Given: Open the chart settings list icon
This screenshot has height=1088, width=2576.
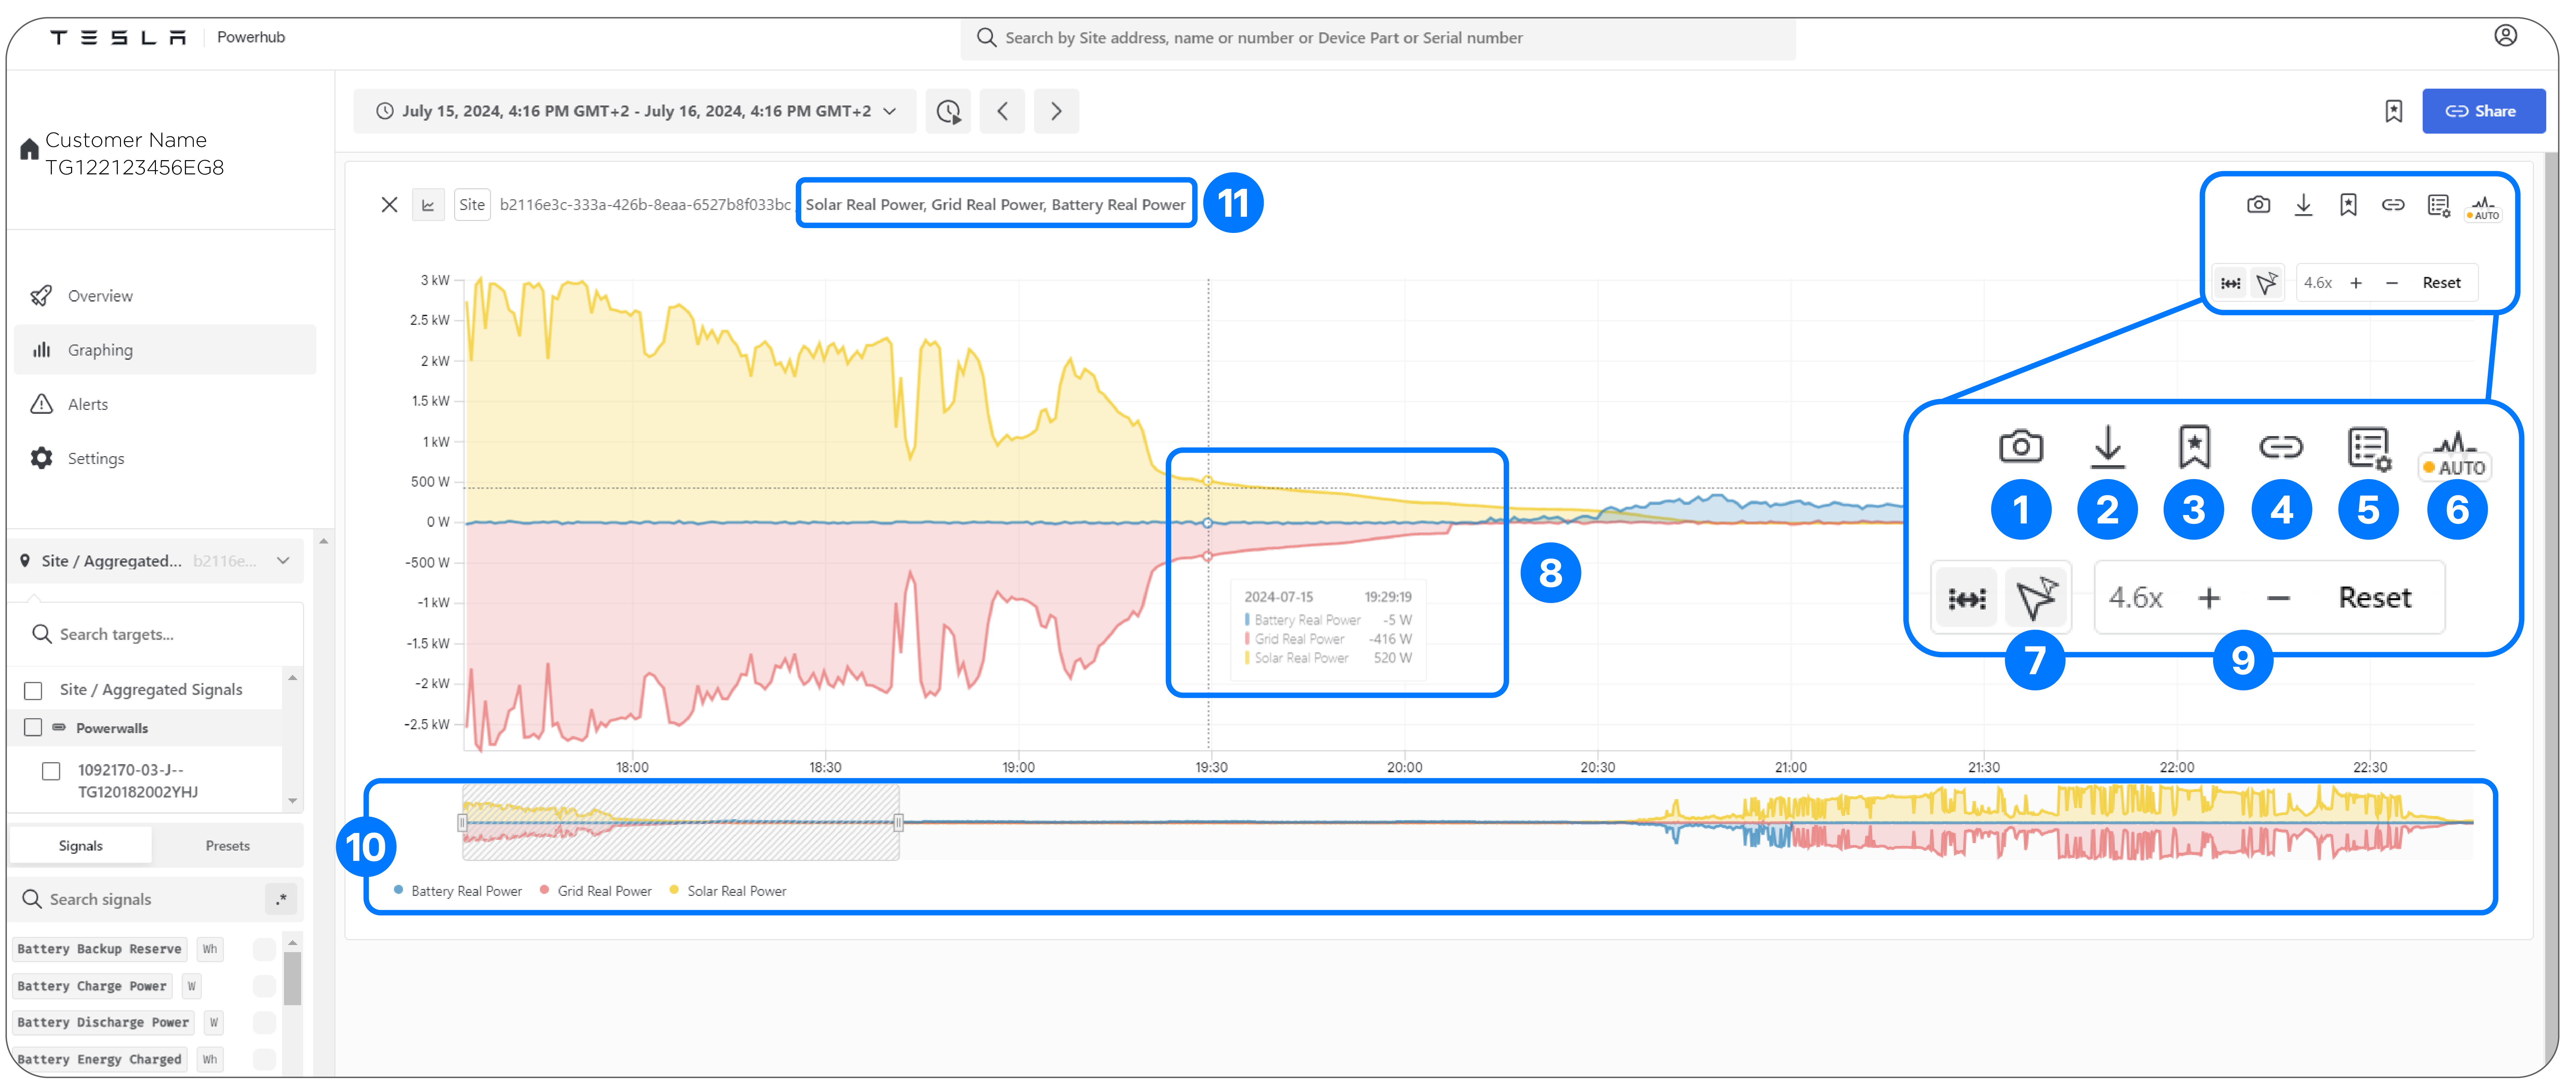Looking at the screenshot, I should [2438, 205].
